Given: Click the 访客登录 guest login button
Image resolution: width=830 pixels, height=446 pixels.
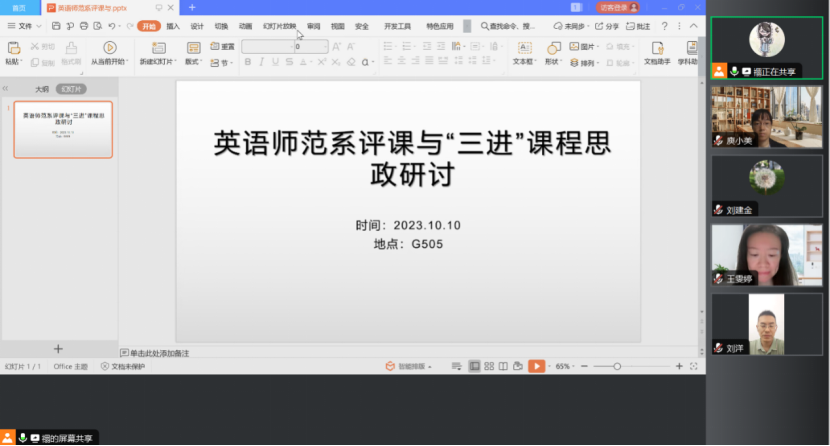Looking at the screenshot, I should [x=618, y=7].
